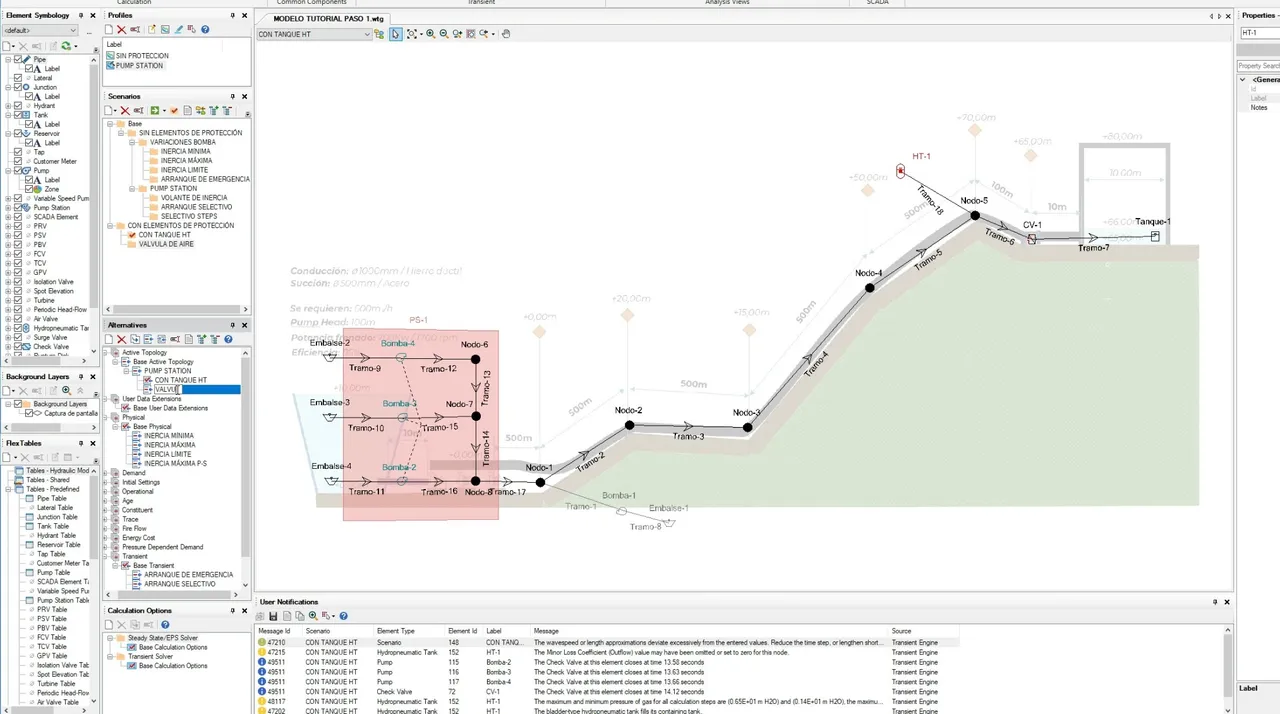Click the Zoom In magnifier tool
Viewport: 1280px width, 714px height.
pos(431,34)
